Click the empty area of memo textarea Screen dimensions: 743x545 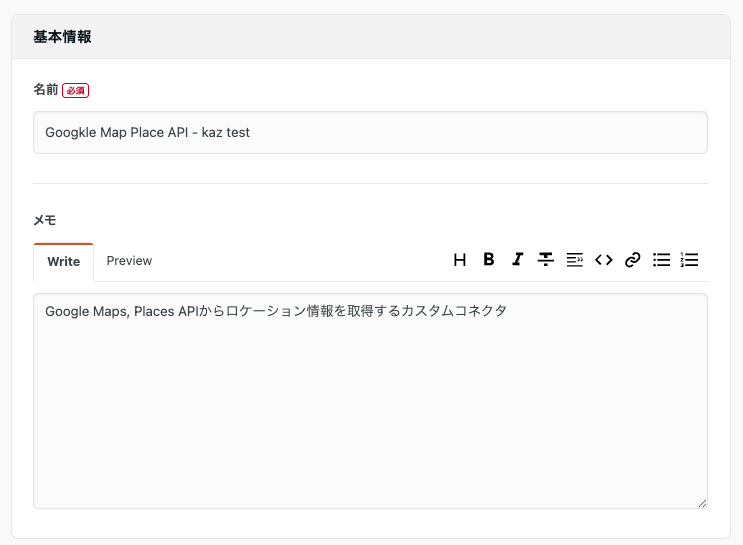tap(370, 420)
